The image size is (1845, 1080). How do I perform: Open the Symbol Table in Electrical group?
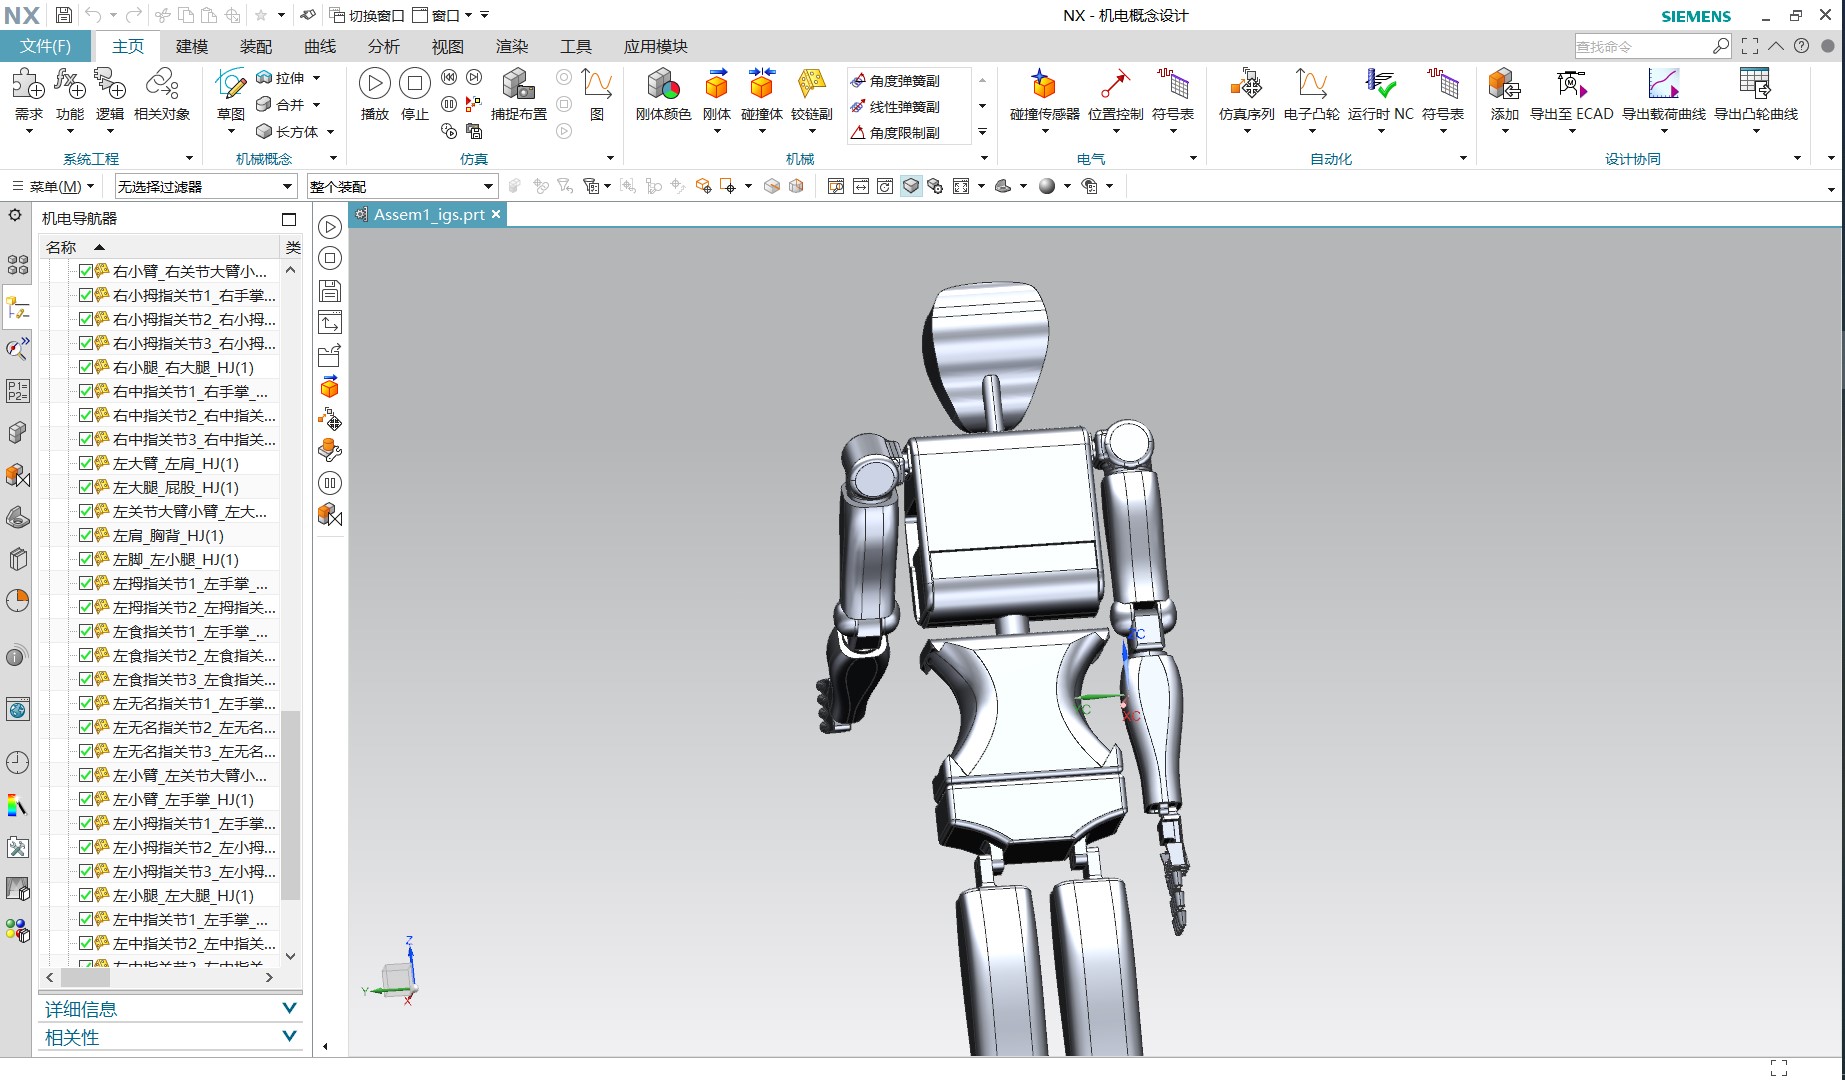point(1173,95)
